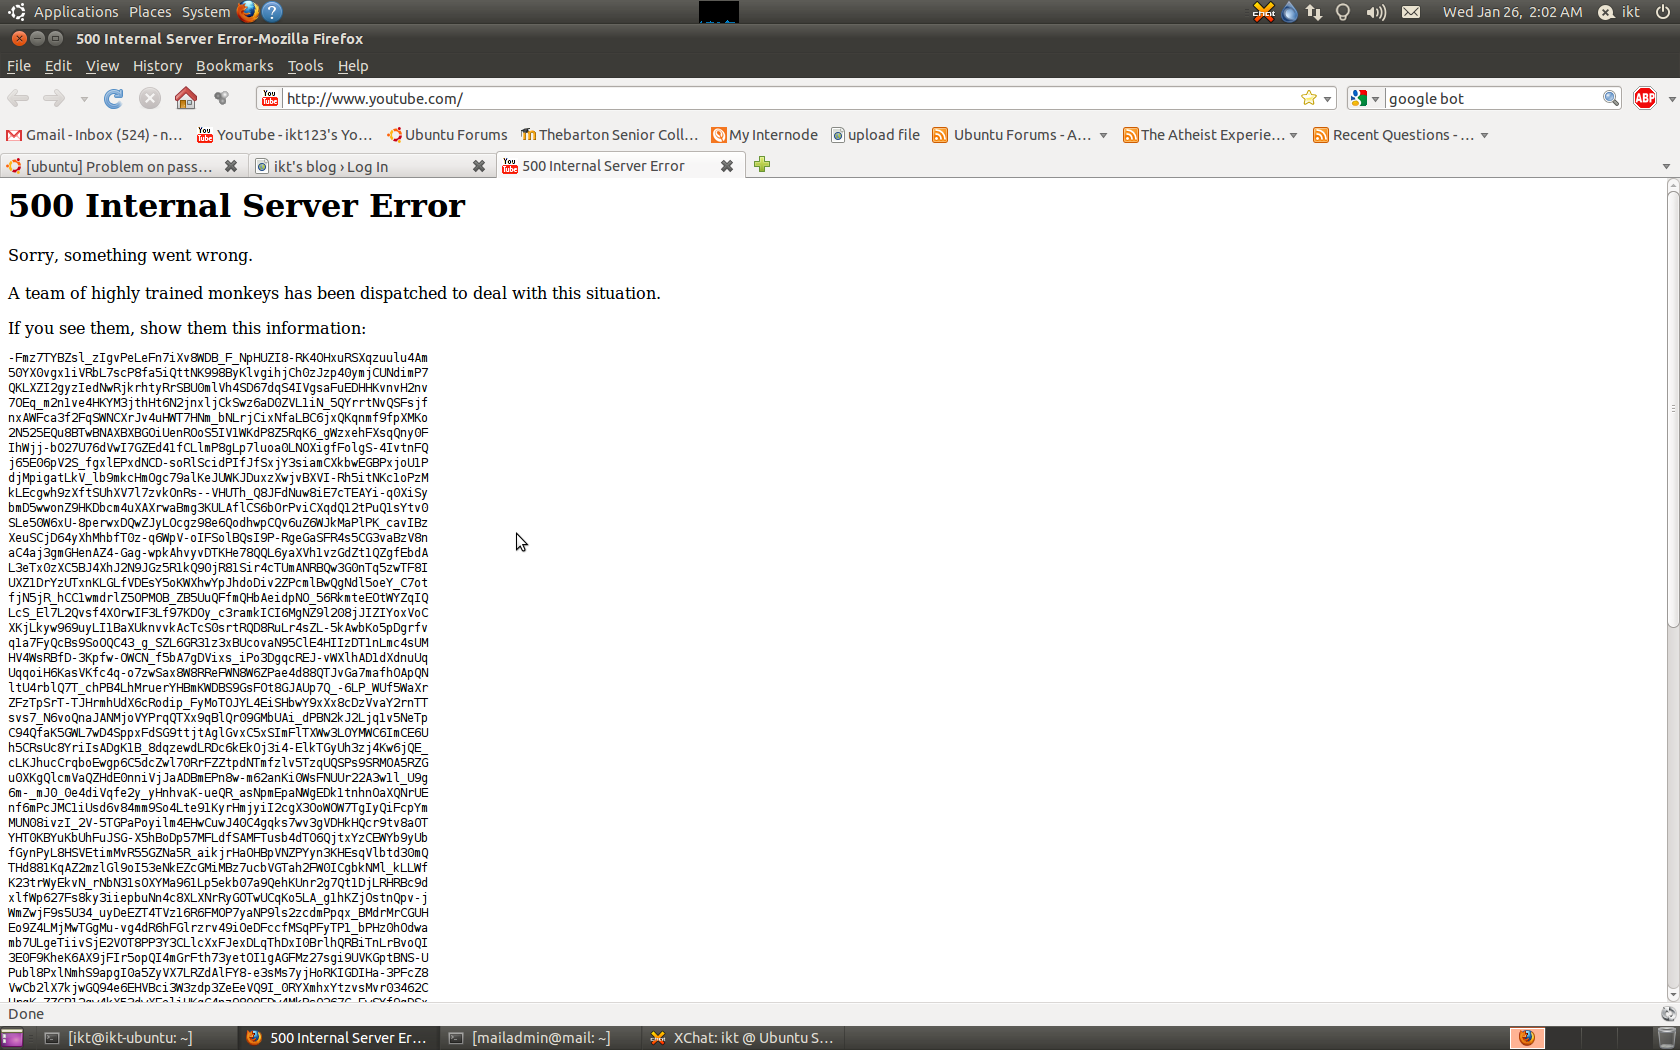Image resolution: width=1680 pixels, height=1050 pixels.
Task: Expand The Atheist Experience bookmark feed
Action: [x=1293, y=135]
